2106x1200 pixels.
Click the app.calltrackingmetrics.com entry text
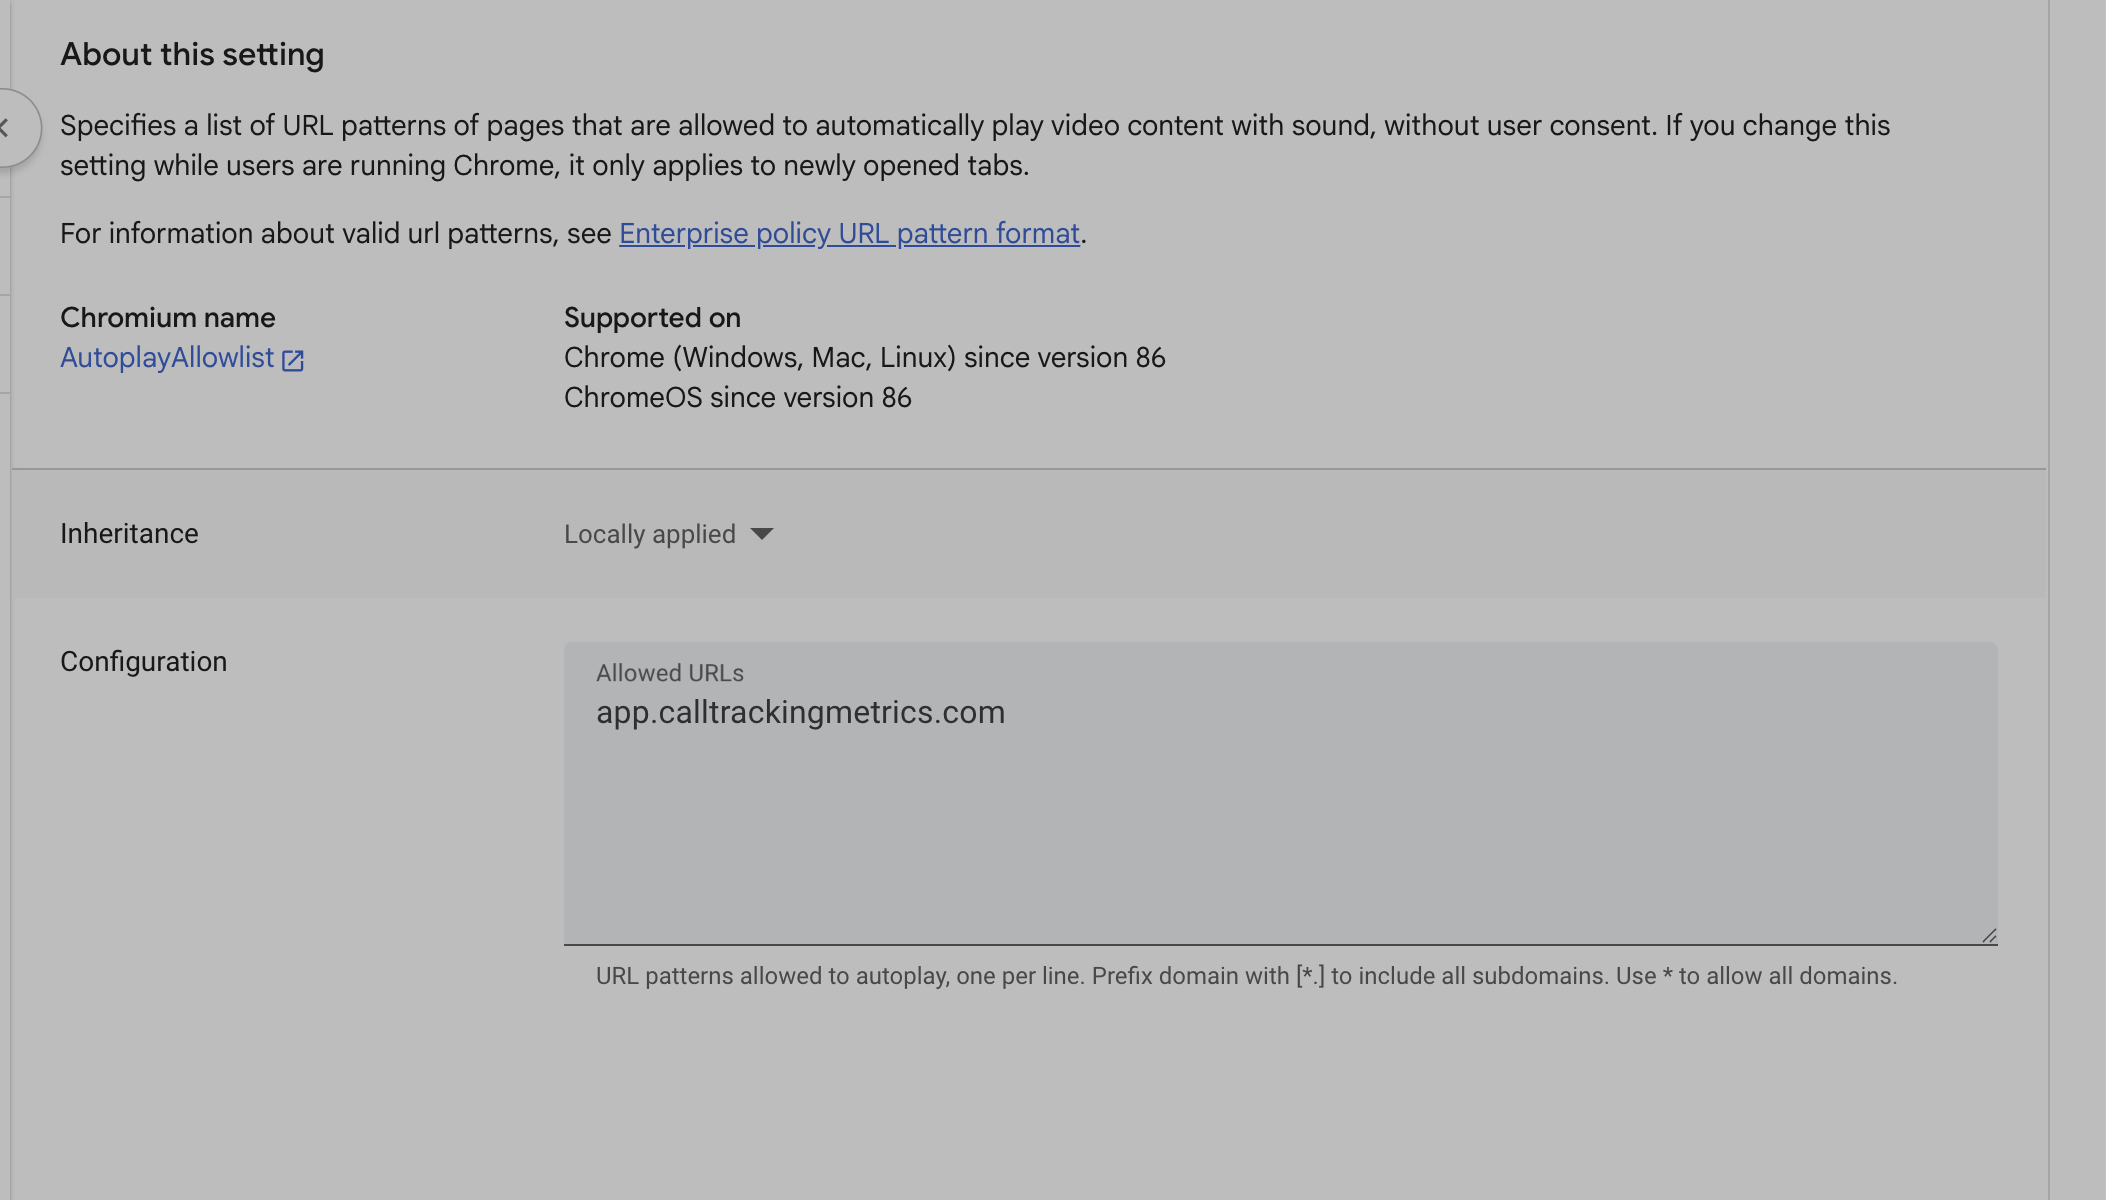[800, 713]
